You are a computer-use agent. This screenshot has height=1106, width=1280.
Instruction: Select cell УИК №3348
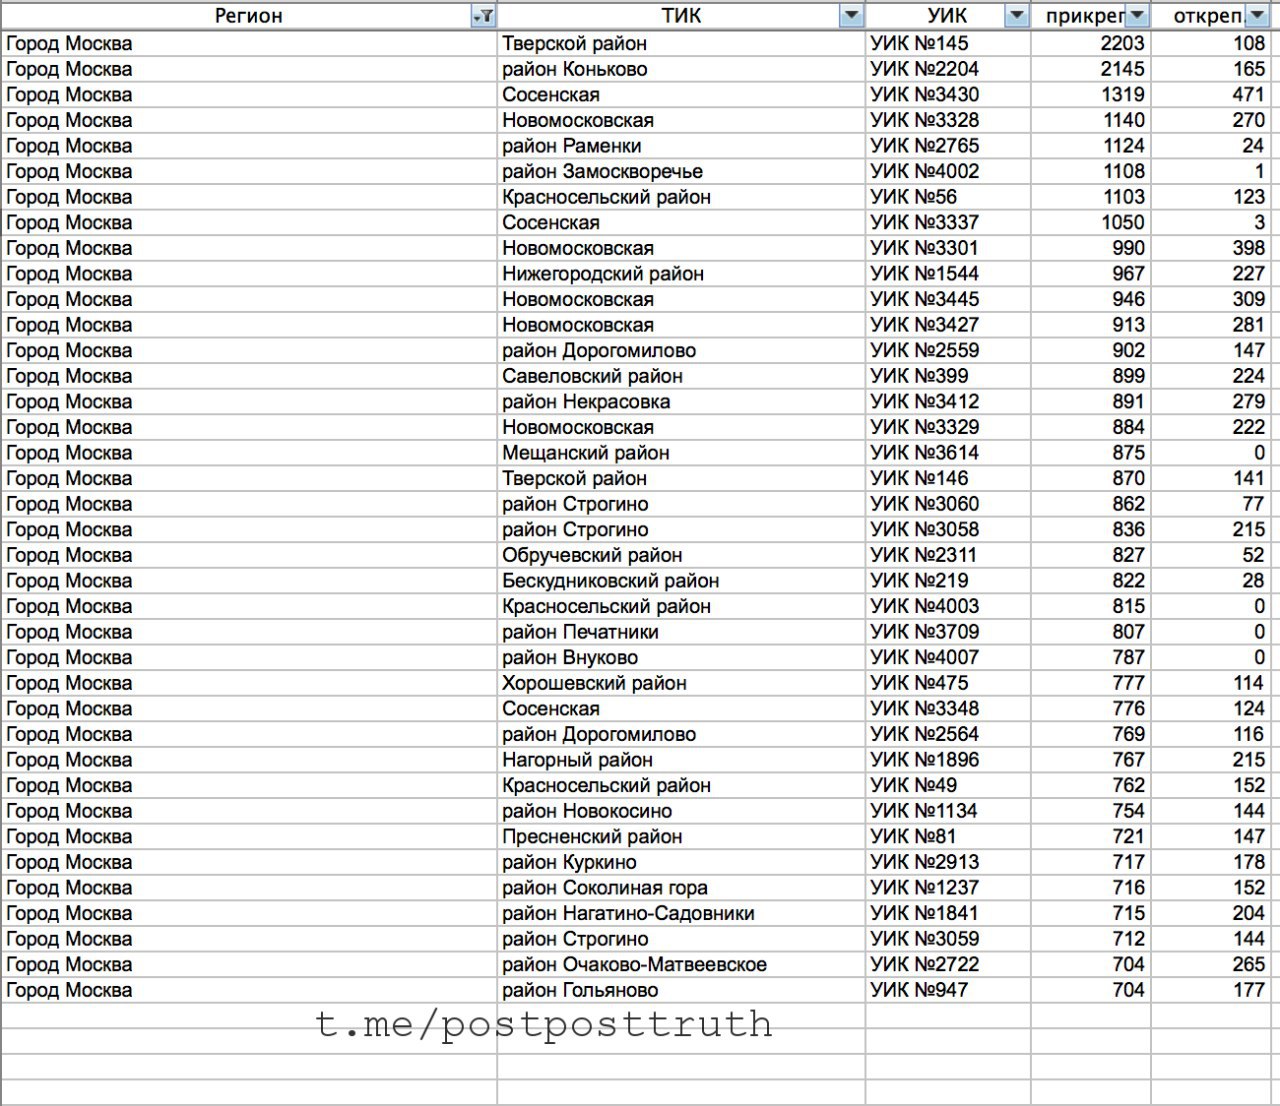tap(948, 709)
